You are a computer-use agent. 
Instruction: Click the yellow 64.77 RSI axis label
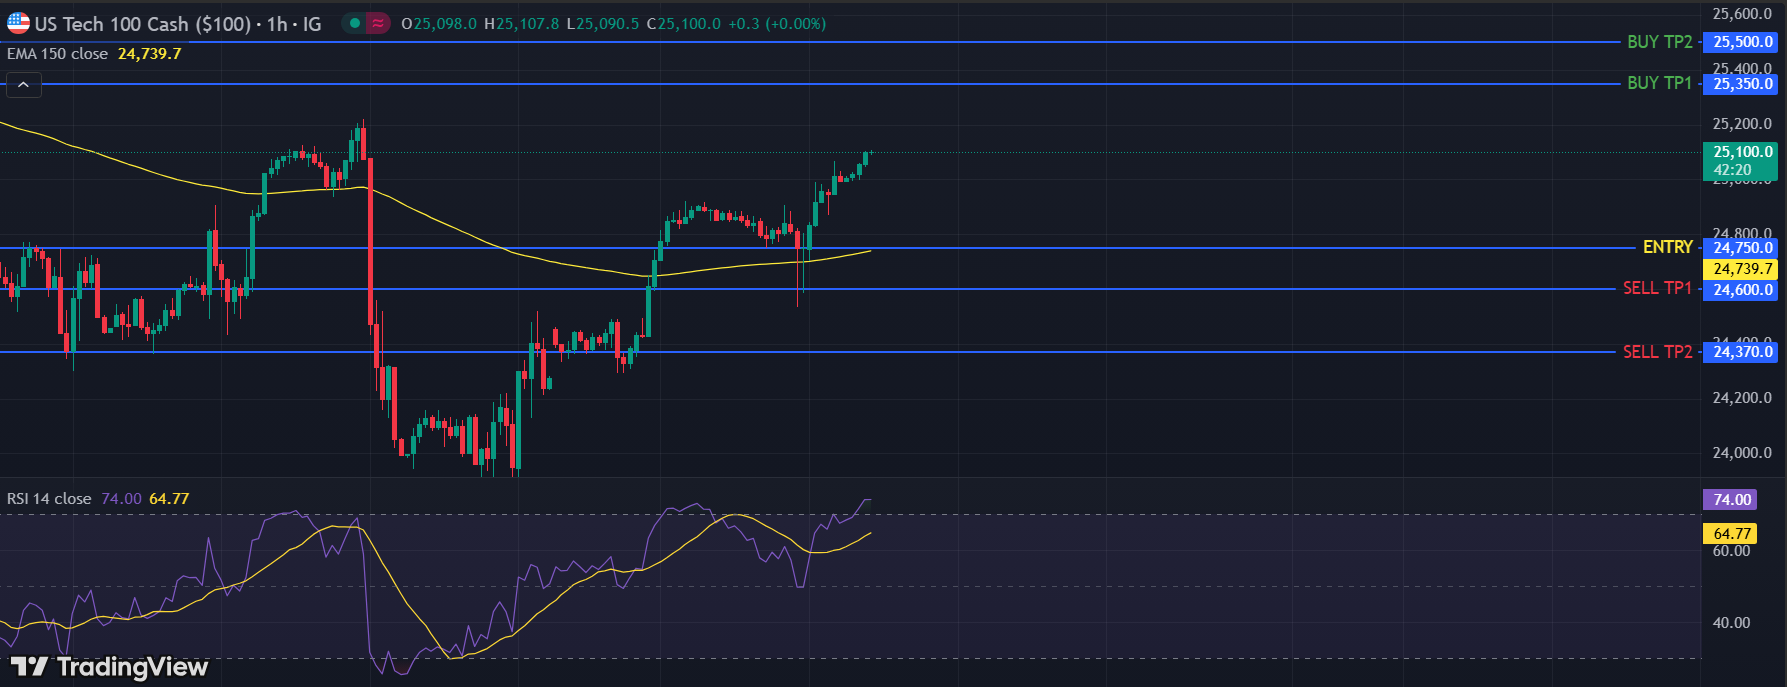[x=1732, y=534]
